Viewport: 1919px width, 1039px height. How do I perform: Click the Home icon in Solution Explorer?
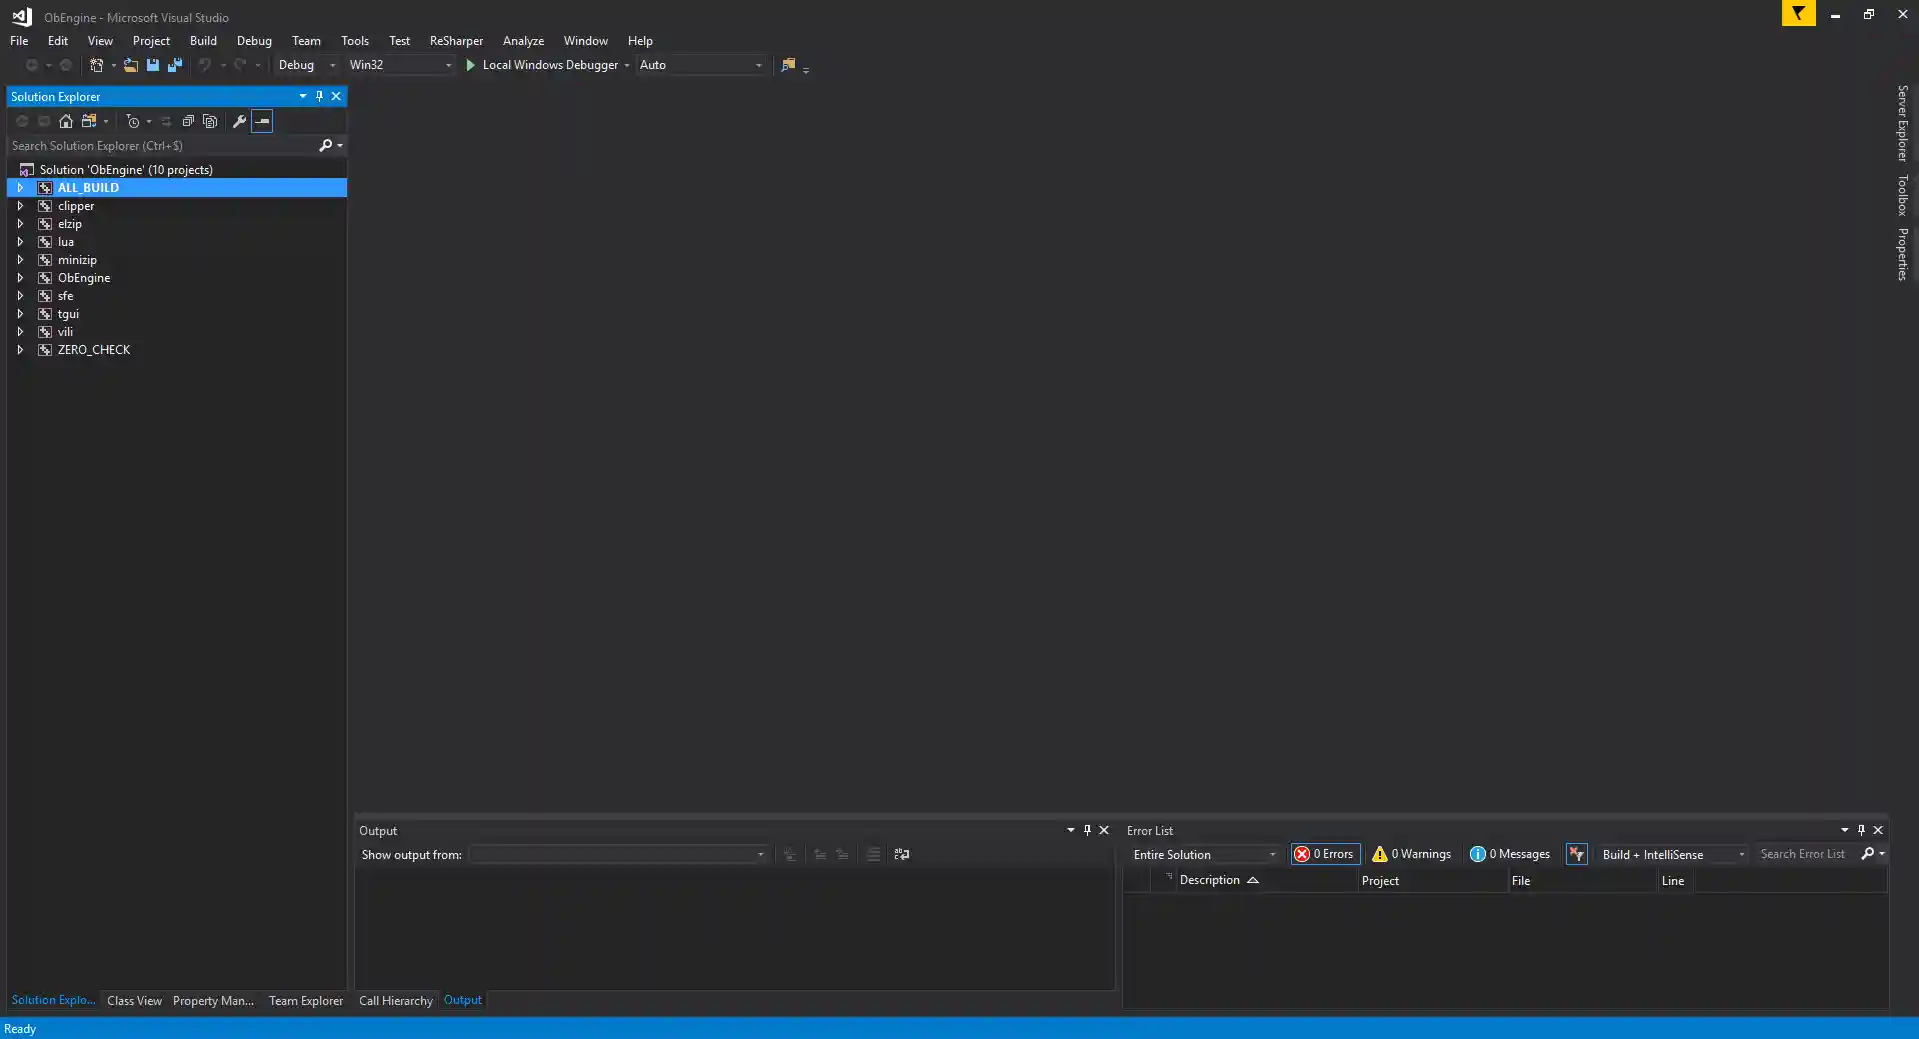(x=66, y=121)
